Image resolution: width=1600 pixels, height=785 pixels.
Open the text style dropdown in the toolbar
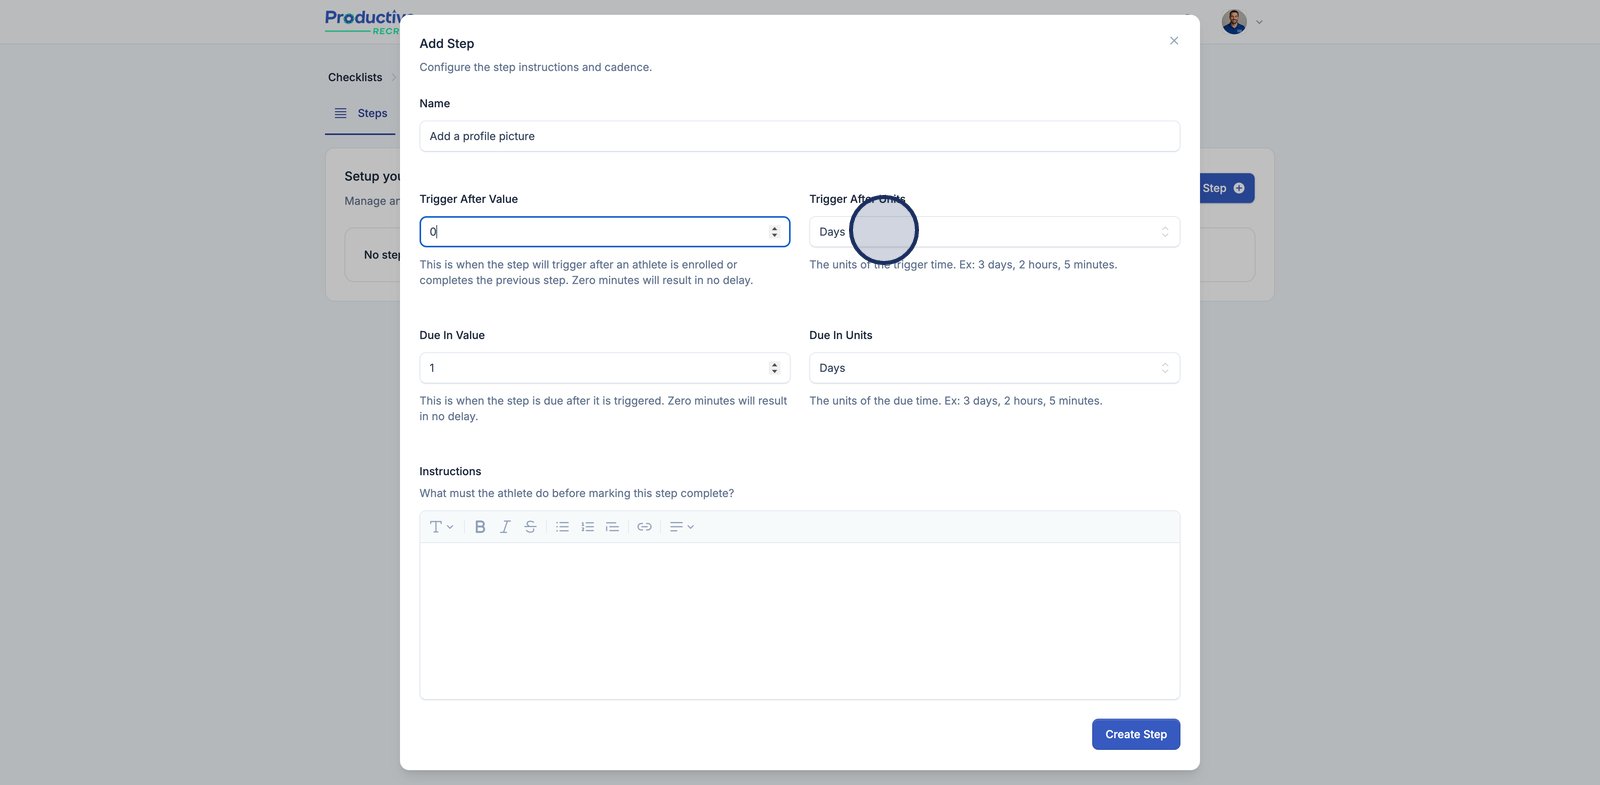coord(441,527)
